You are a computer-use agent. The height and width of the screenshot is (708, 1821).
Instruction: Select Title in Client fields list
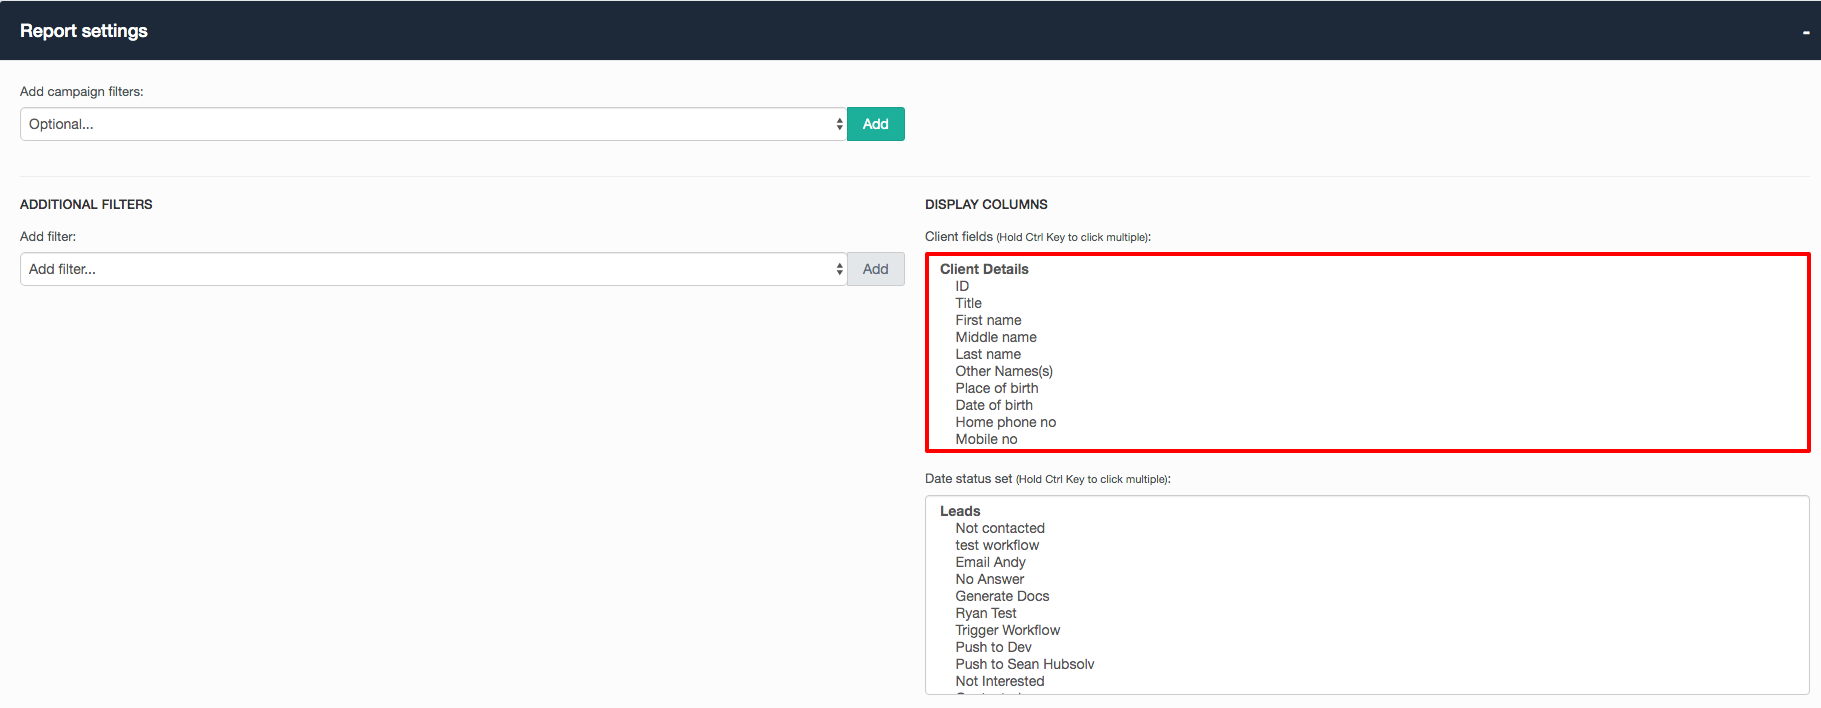[x=968, y=303]
